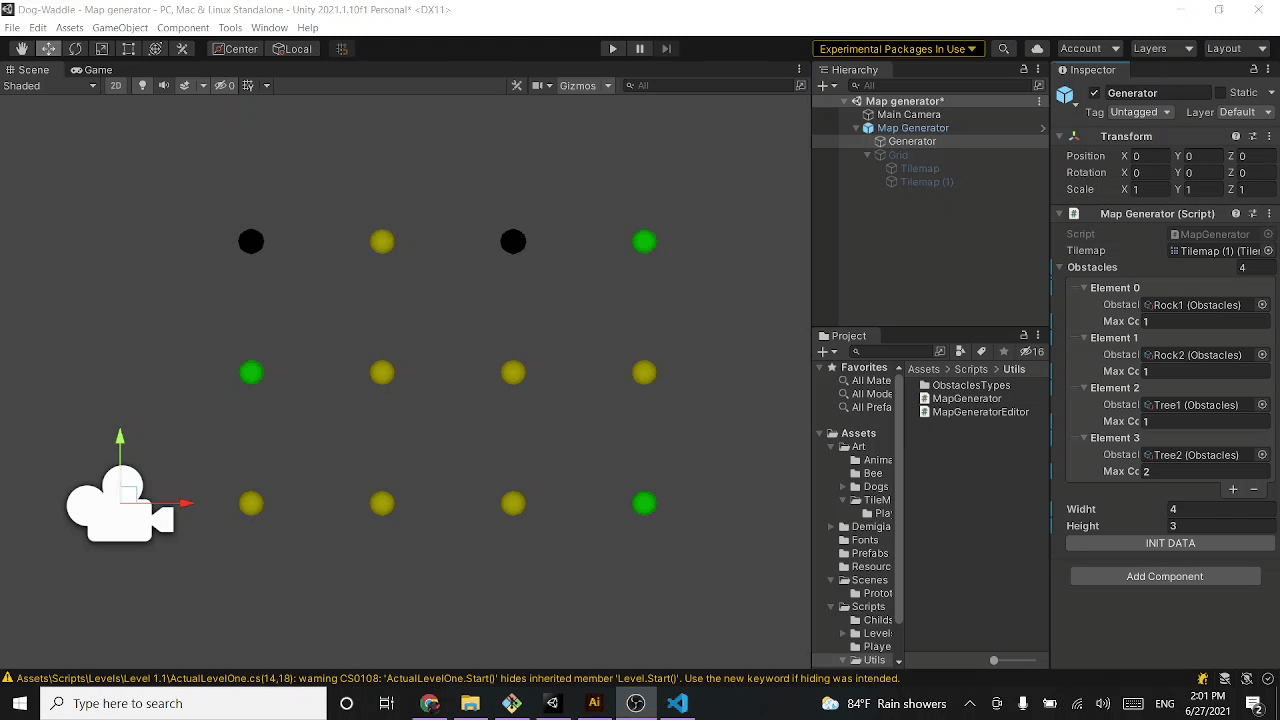
Task: Open the Gizmos dropdown
Action: (585, 86)
